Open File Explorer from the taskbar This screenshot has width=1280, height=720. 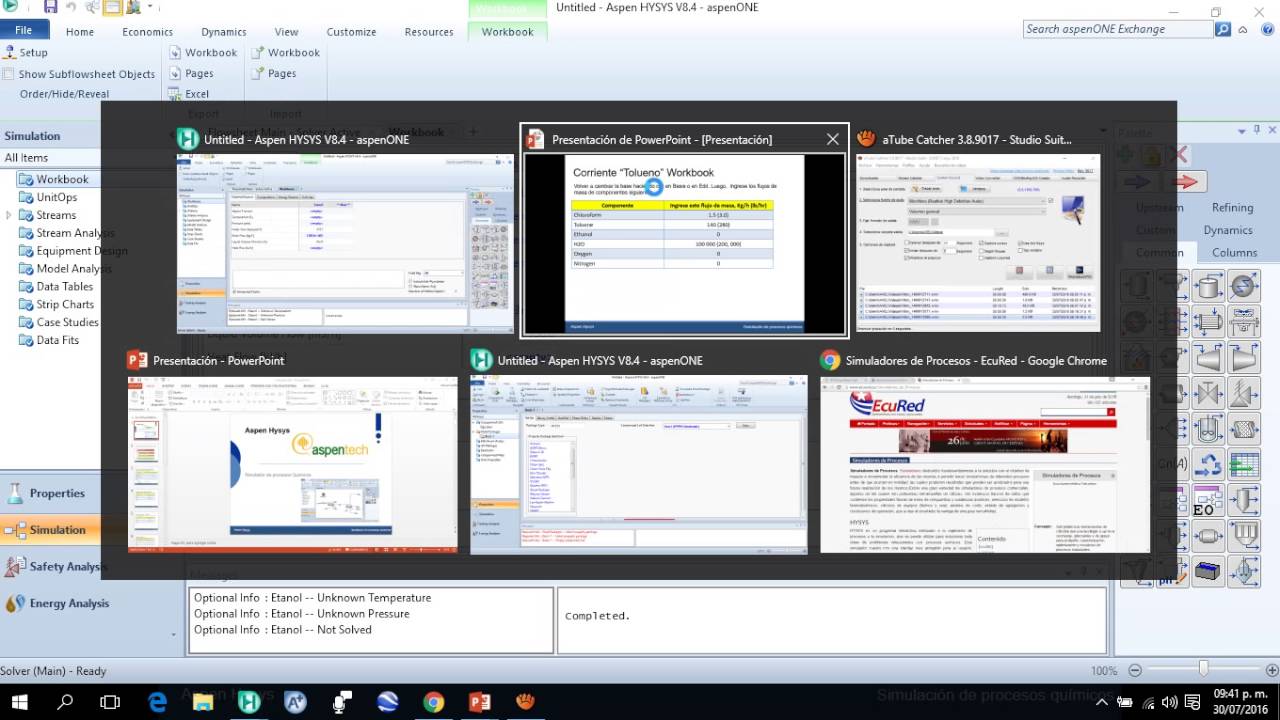click(x=203, y=702)
